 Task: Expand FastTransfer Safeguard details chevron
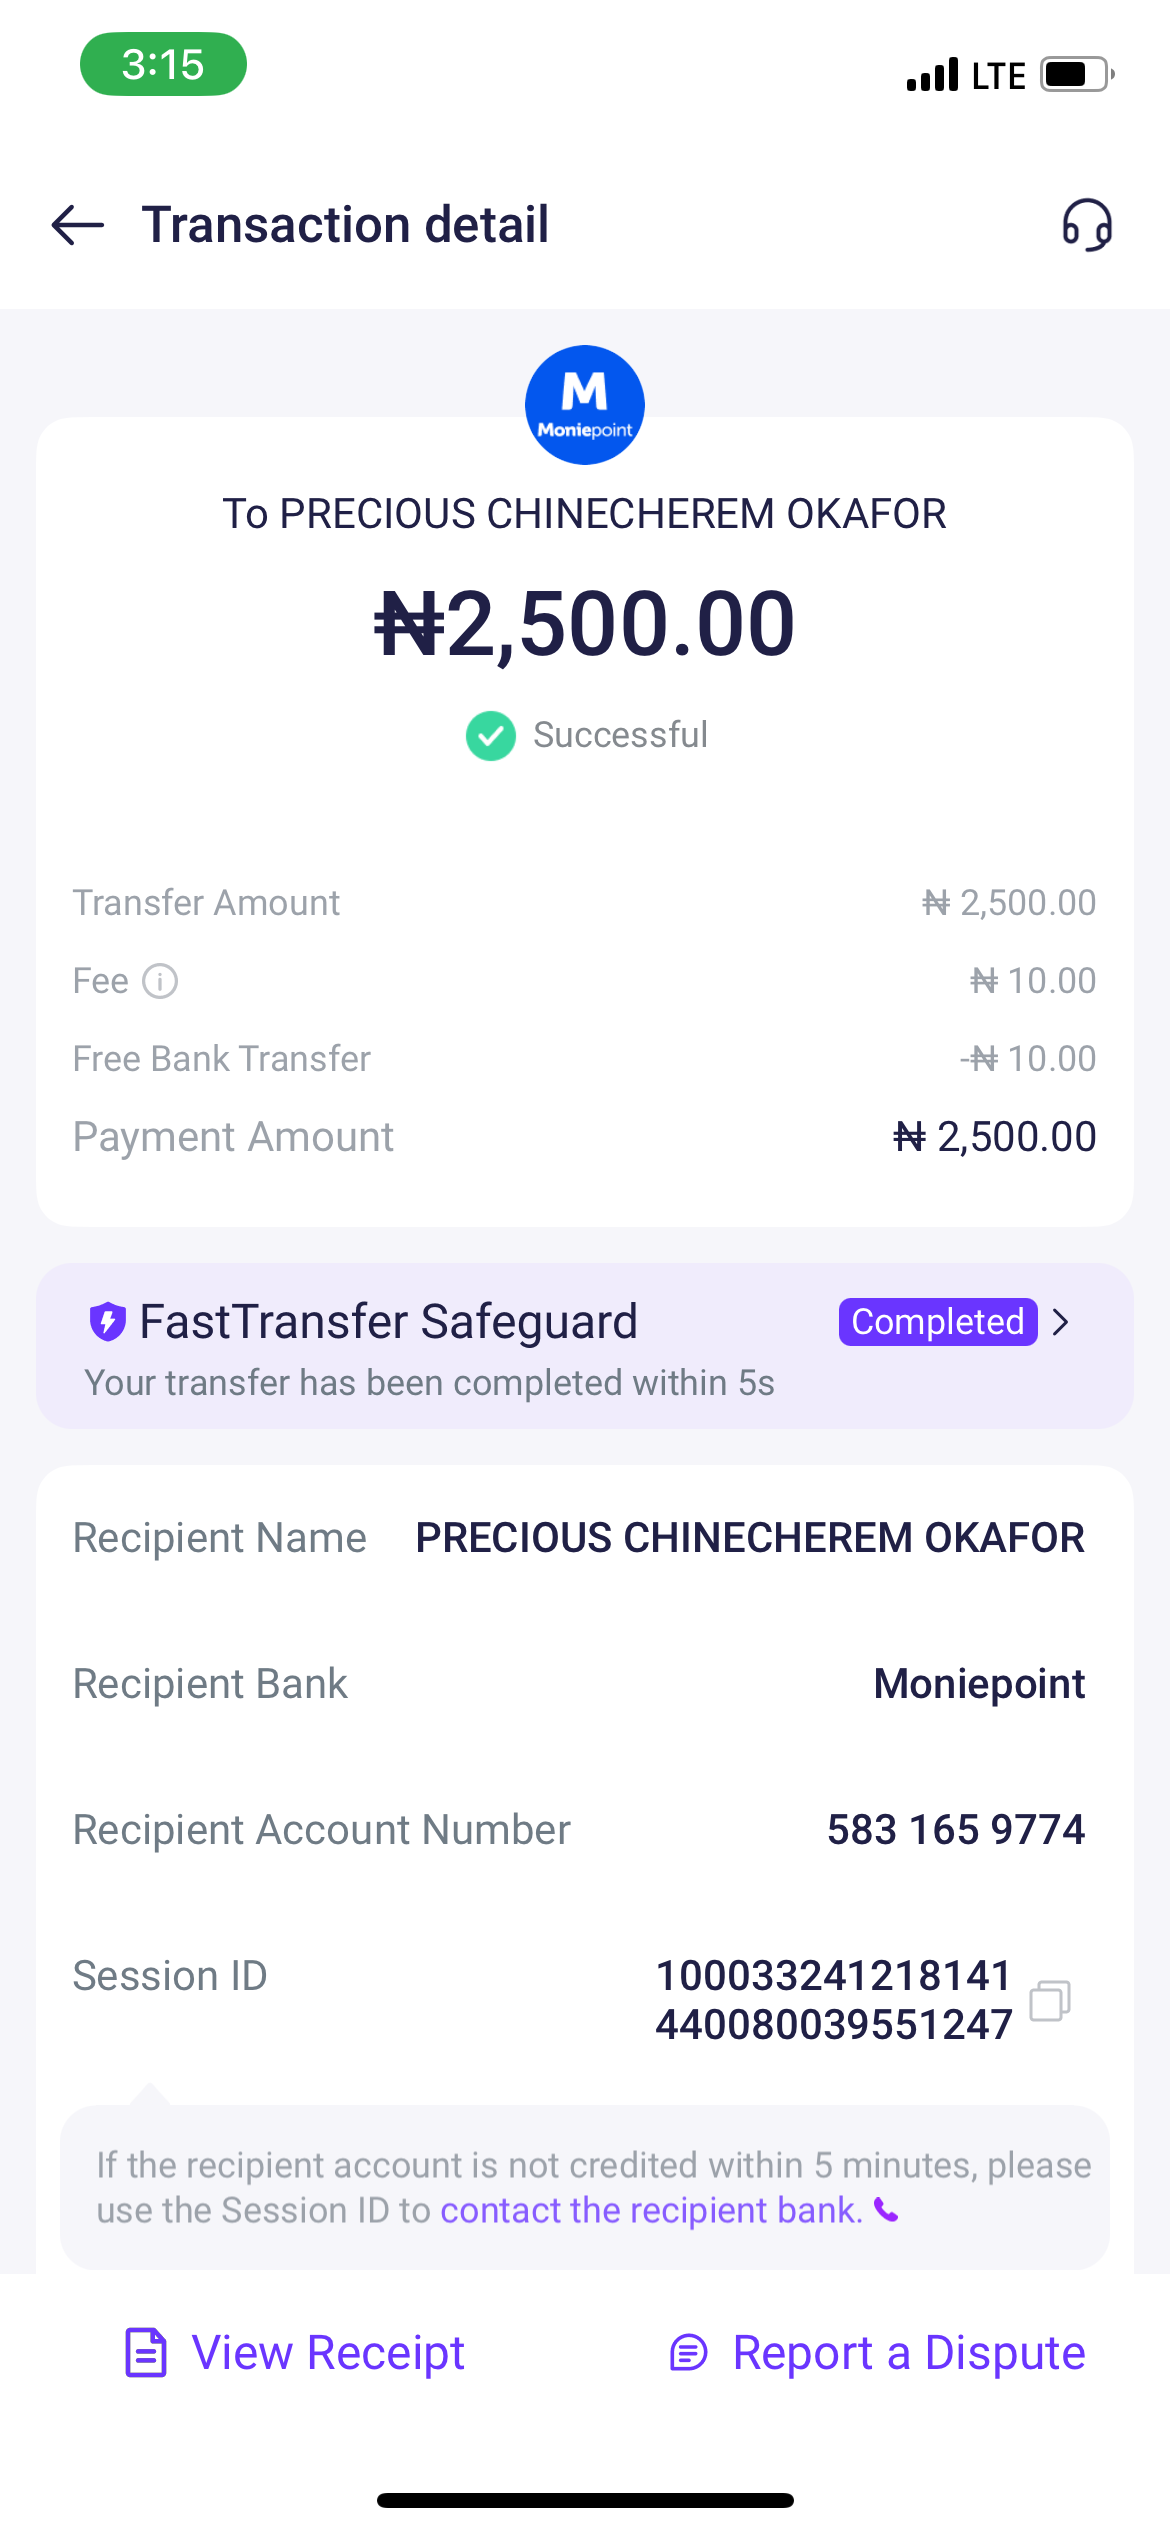1062,1322
